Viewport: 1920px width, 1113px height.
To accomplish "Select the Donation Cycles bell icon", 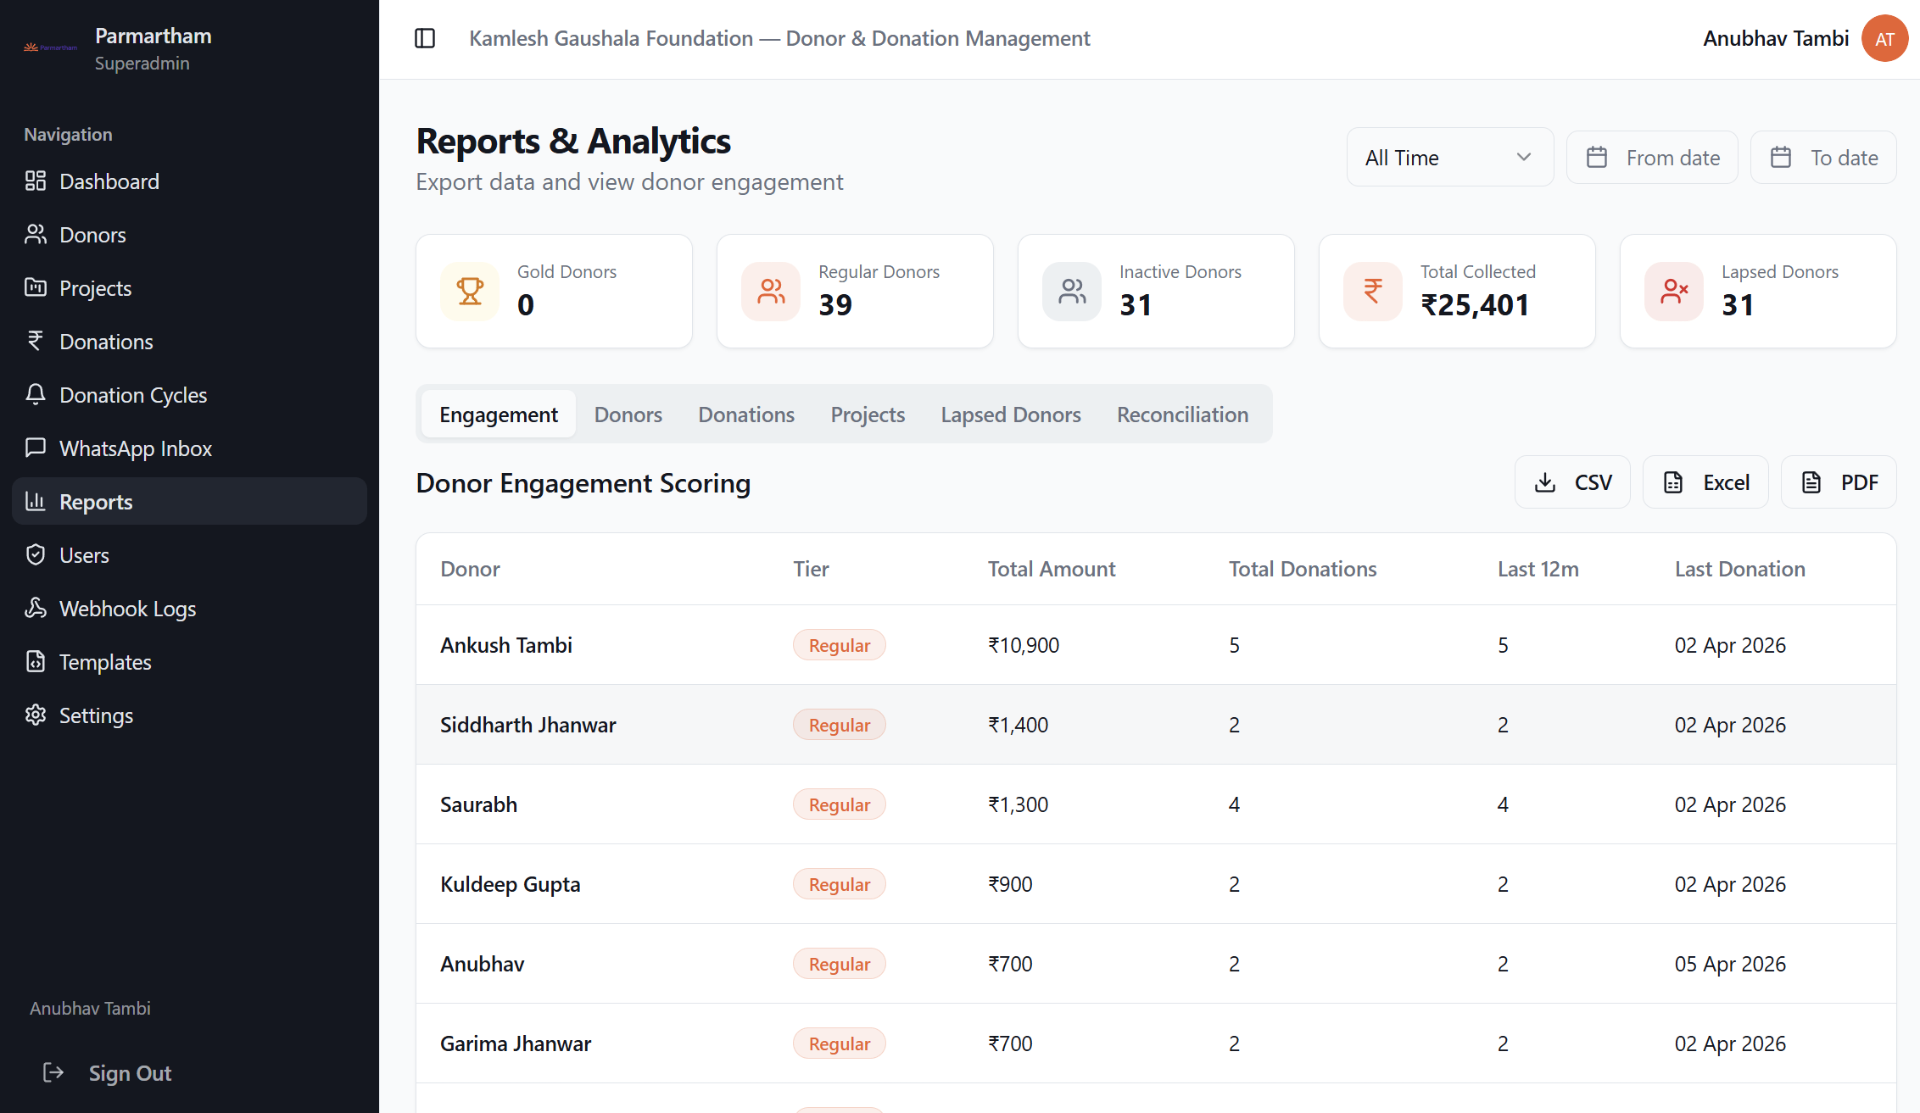I will pyautogui.click(x=36, y=394).
